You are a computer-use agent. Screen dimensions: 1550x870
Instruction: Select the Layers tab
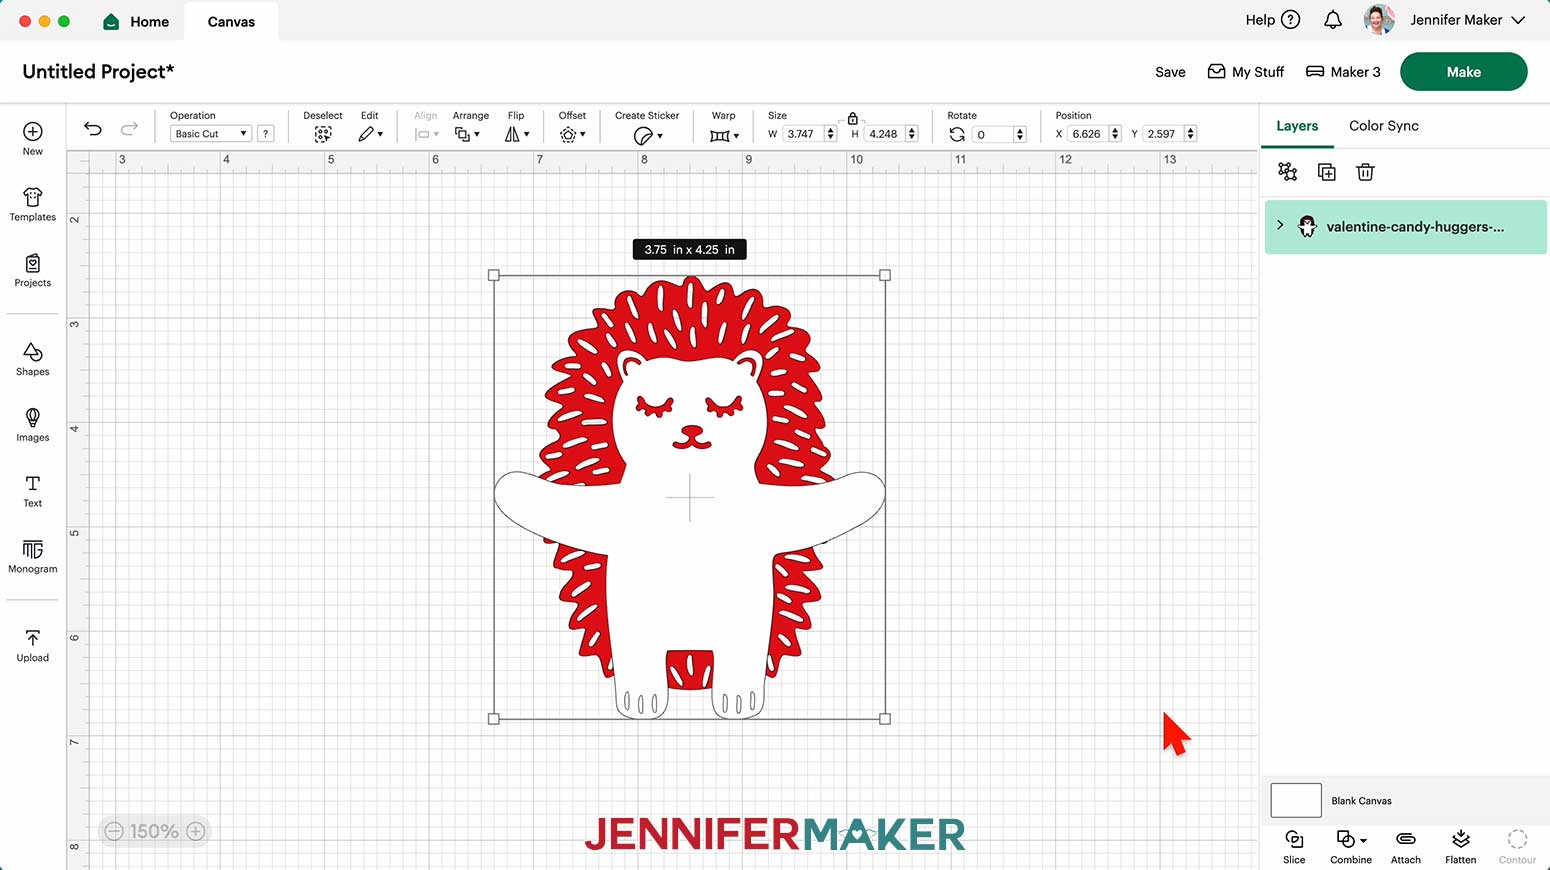pos(1297,126)
